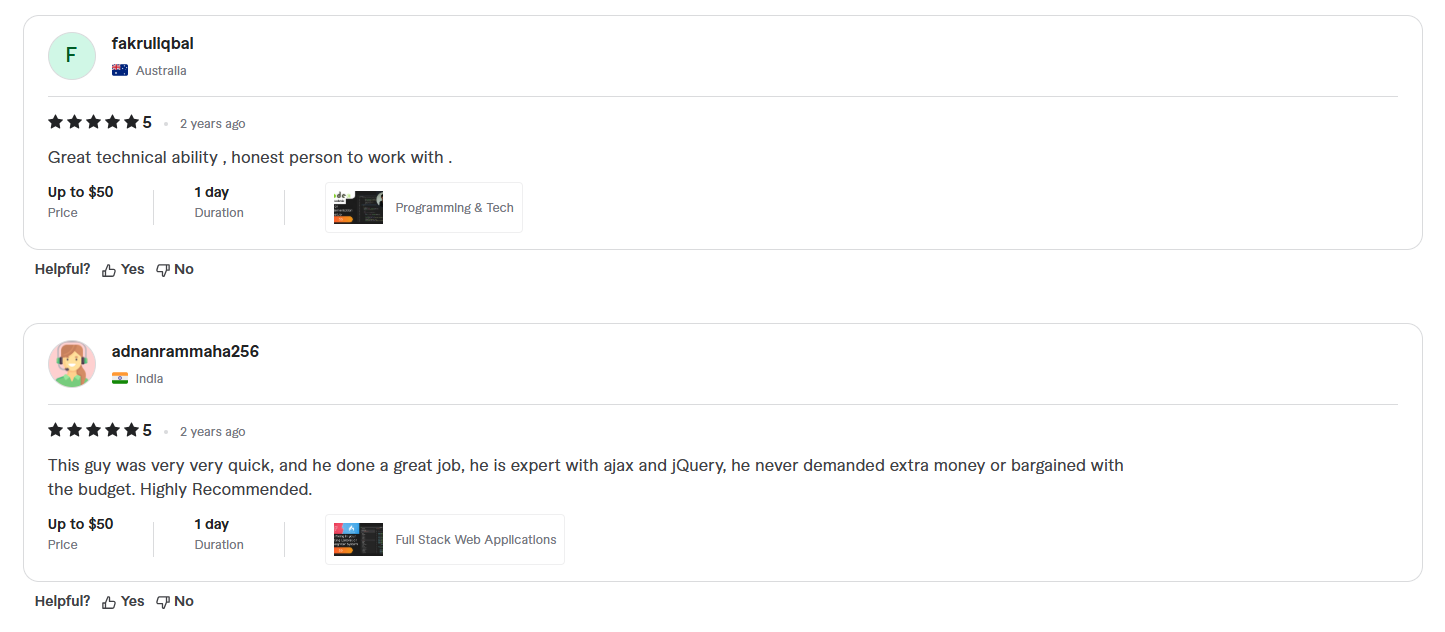Screen dimensions: 1445x632
Task: Select the 'Up to $50' price label
Action: click(x=80, y=191)
